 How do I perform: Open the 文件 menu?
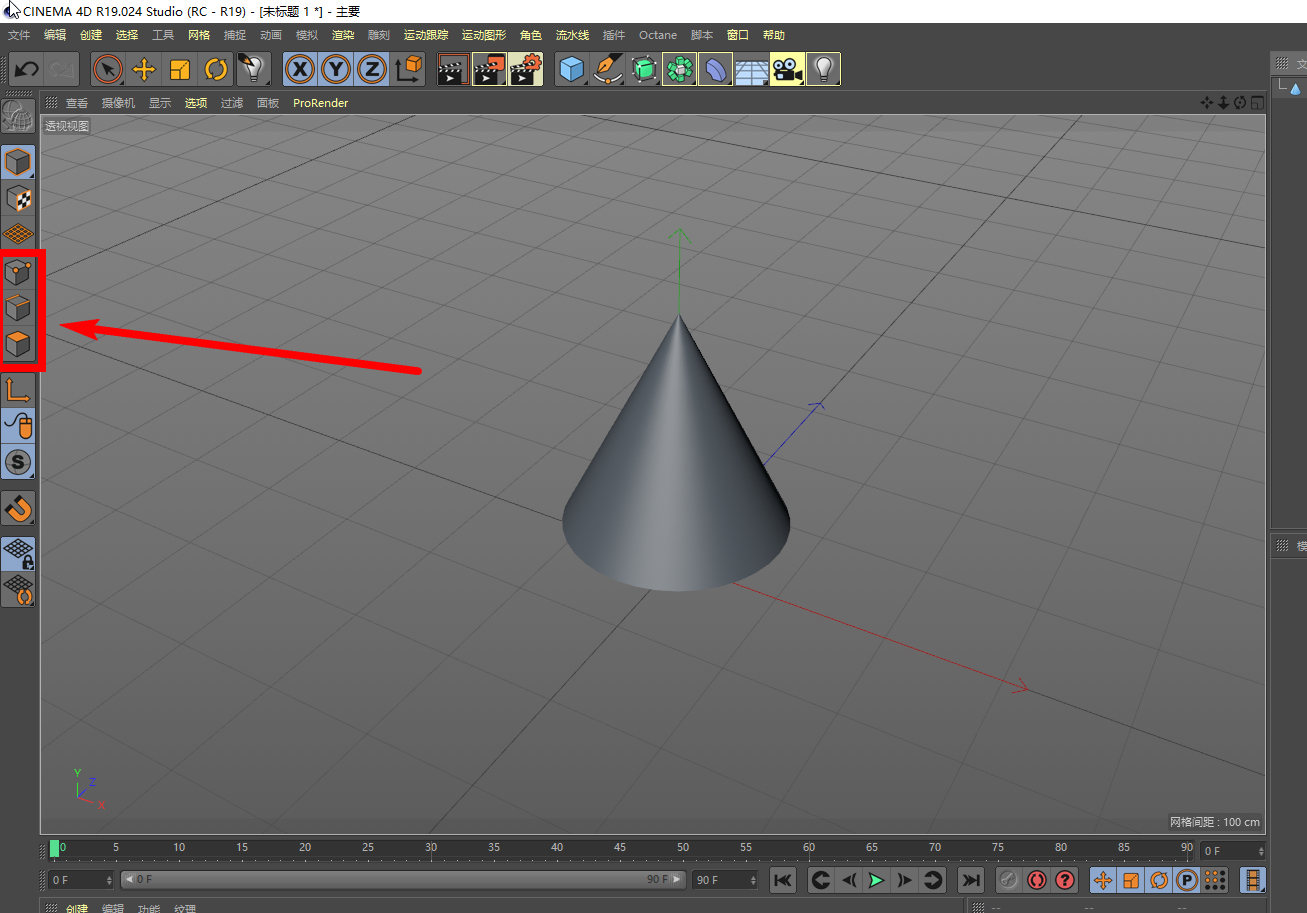point(19,35)
